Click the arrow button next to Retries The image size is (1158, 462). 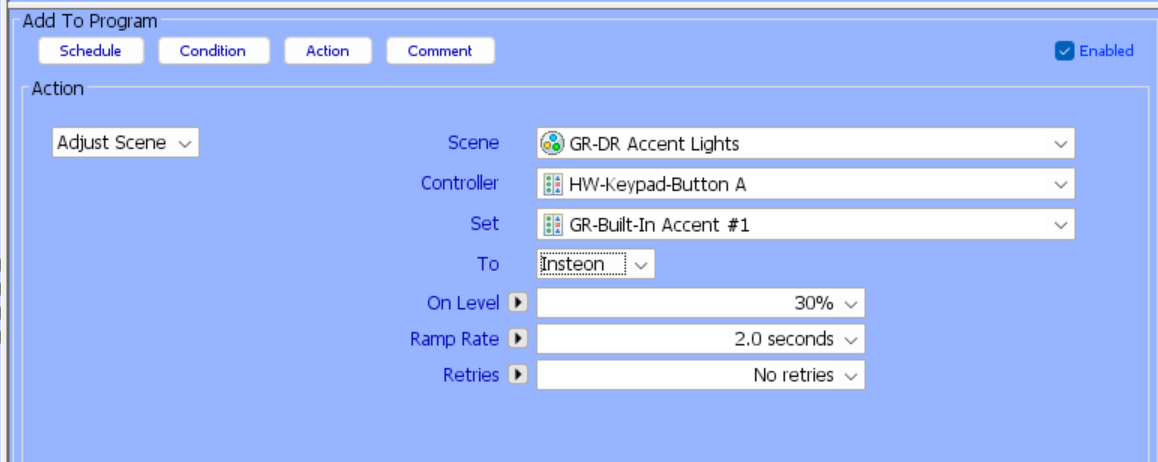click(517, 375)
